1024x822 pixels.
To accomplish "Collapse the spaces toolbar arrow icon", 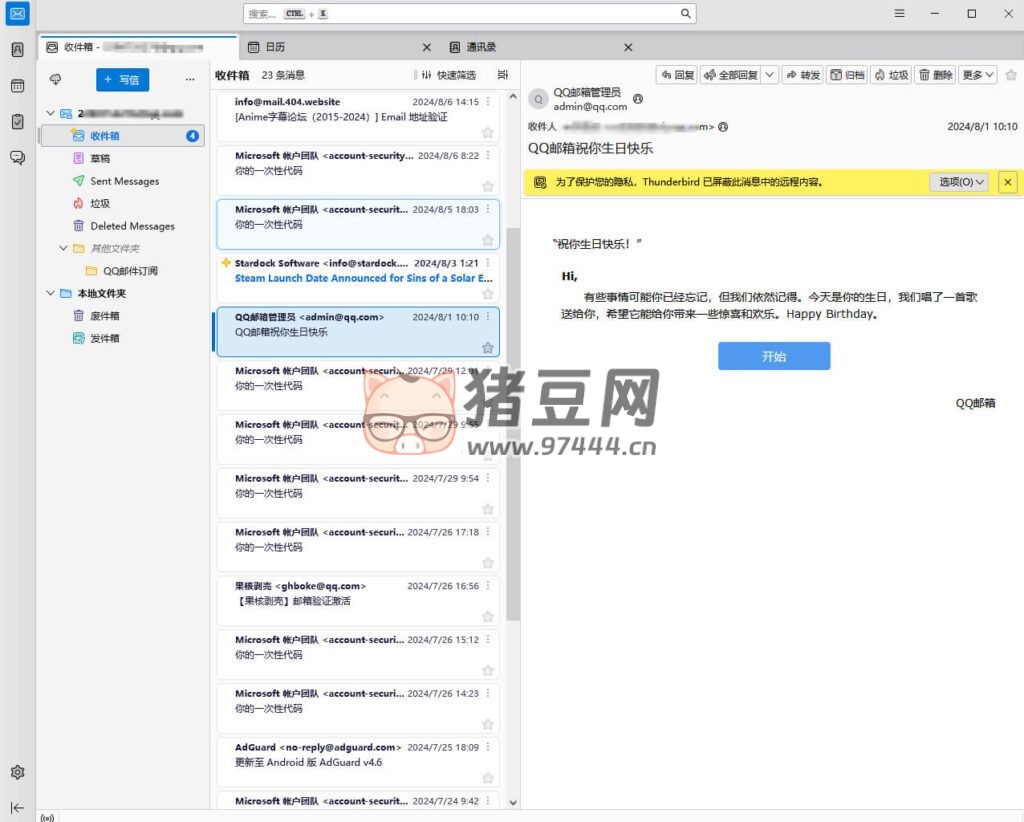I will 17,807.
